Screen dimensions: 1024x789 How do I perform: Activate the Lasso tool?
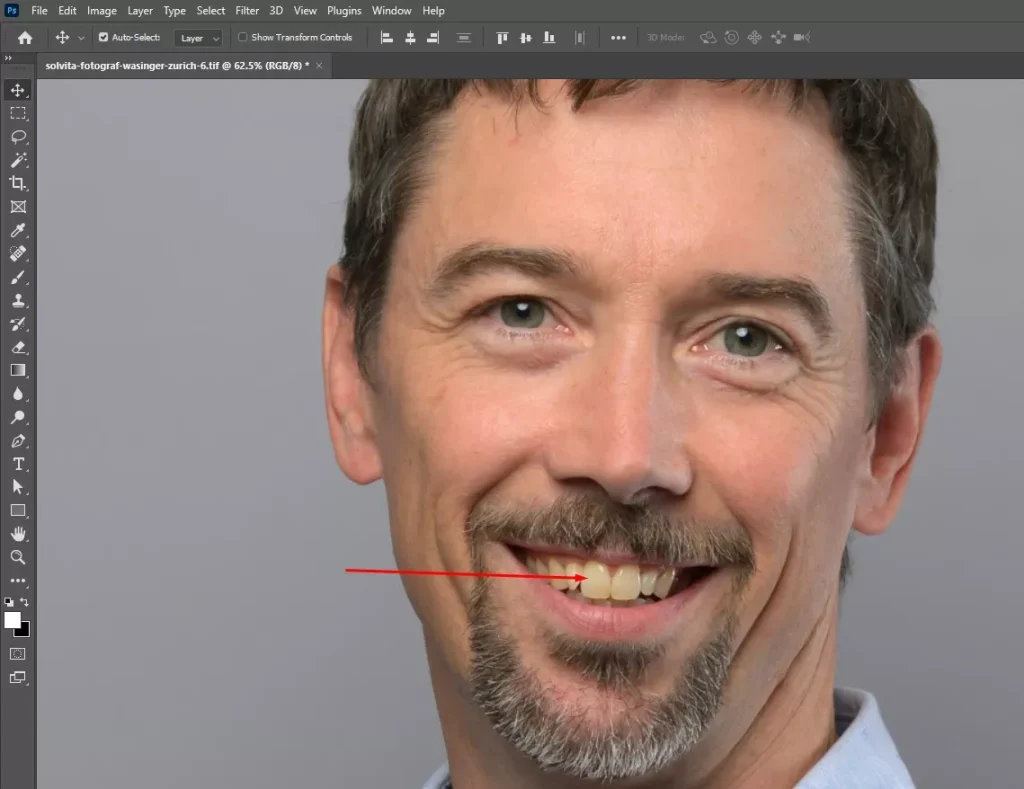18,137
